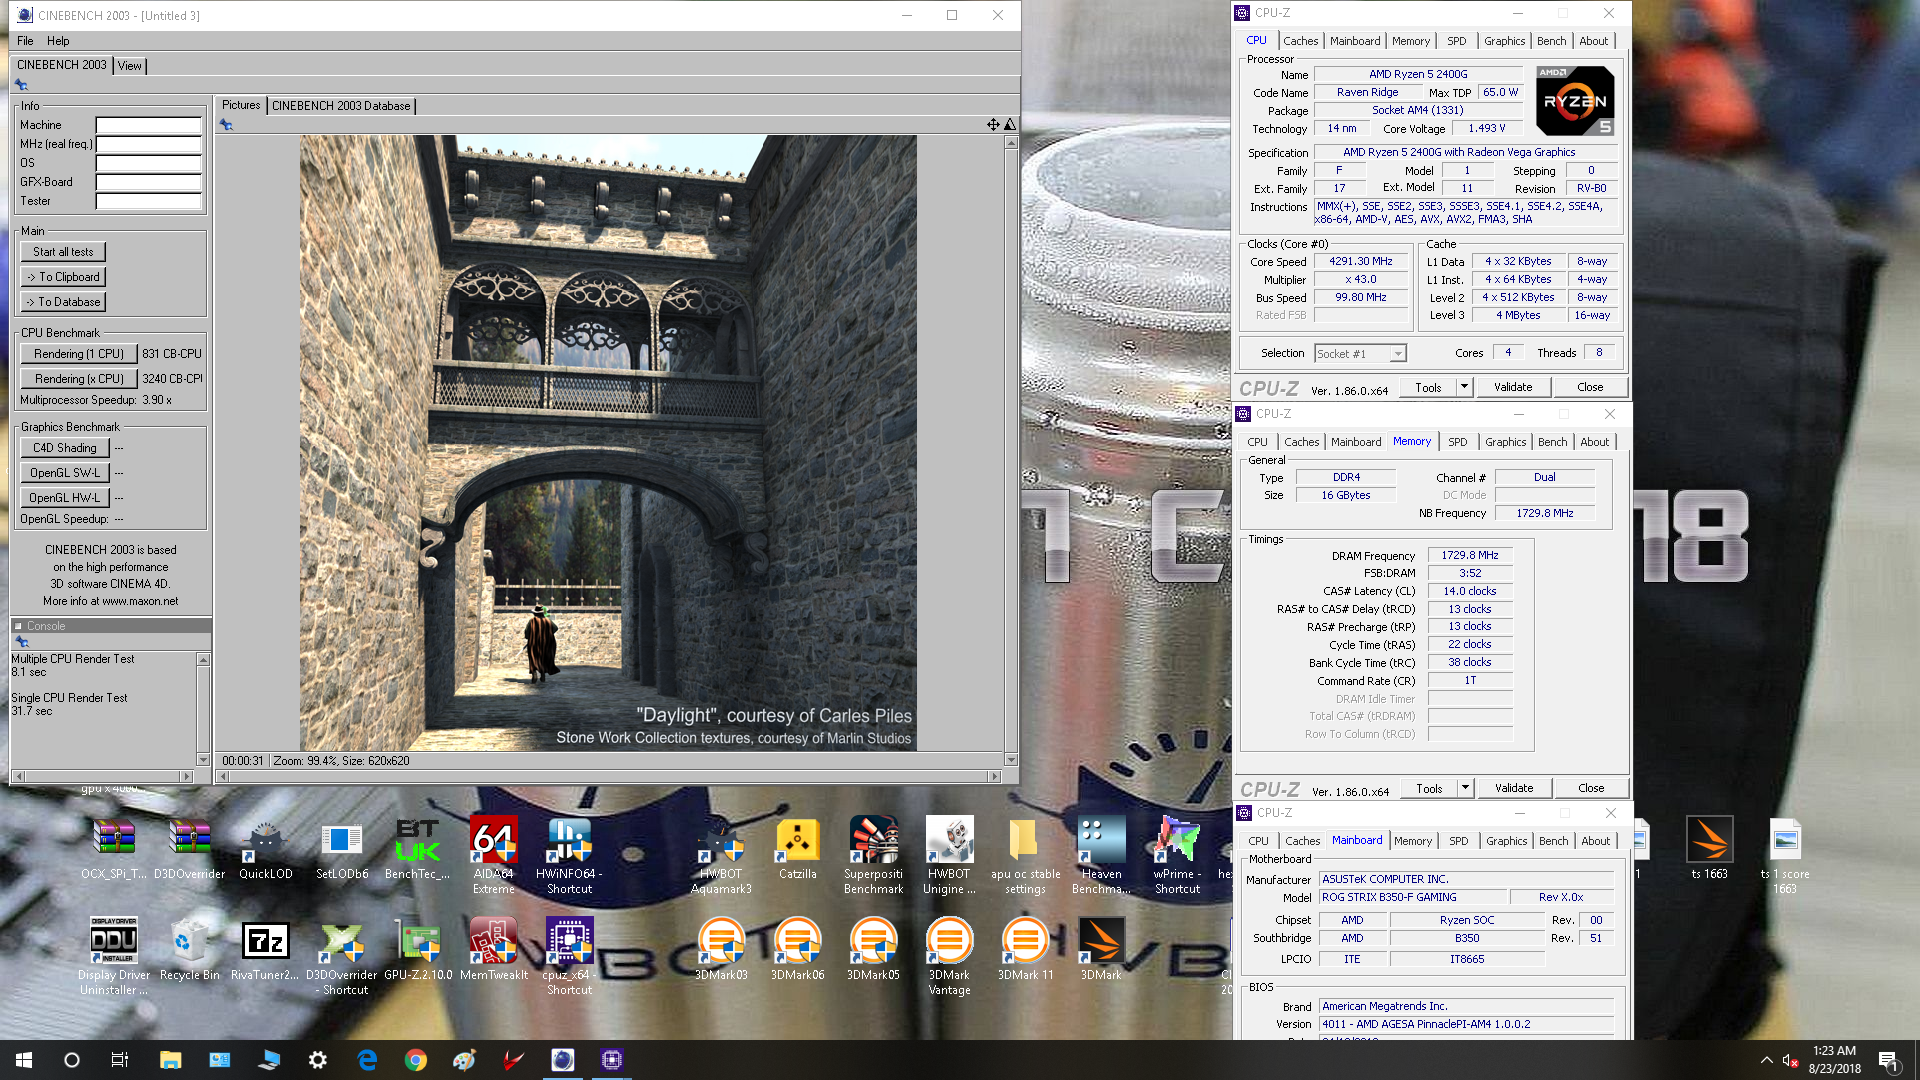Open Graphics tab in Mainboard CPU-Z window
This screenshot has width=1920, height=1080.
point(1506,841)
